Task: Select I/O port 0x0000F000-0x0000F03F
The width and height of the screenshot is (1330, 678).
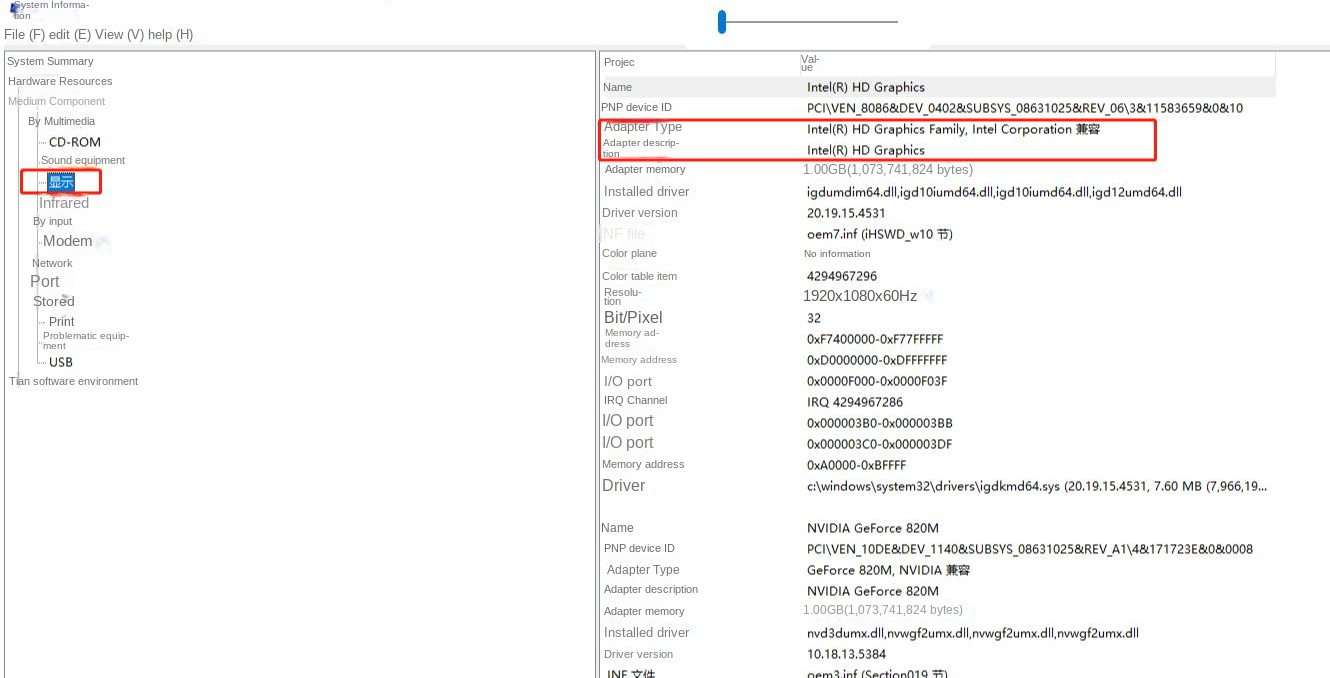Action: pyautogui.click(x=877, y=381)
